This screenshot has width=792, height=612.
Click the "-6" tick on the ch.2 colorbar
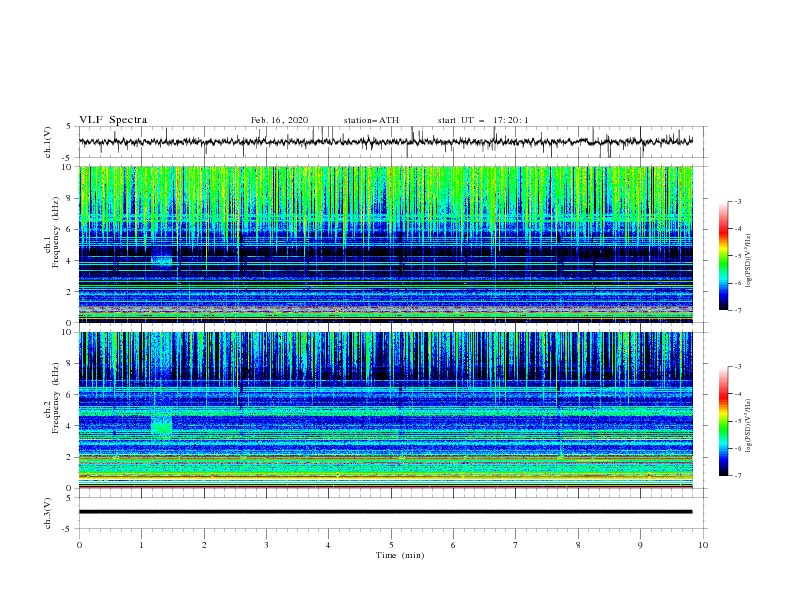(x=737, y=449)
